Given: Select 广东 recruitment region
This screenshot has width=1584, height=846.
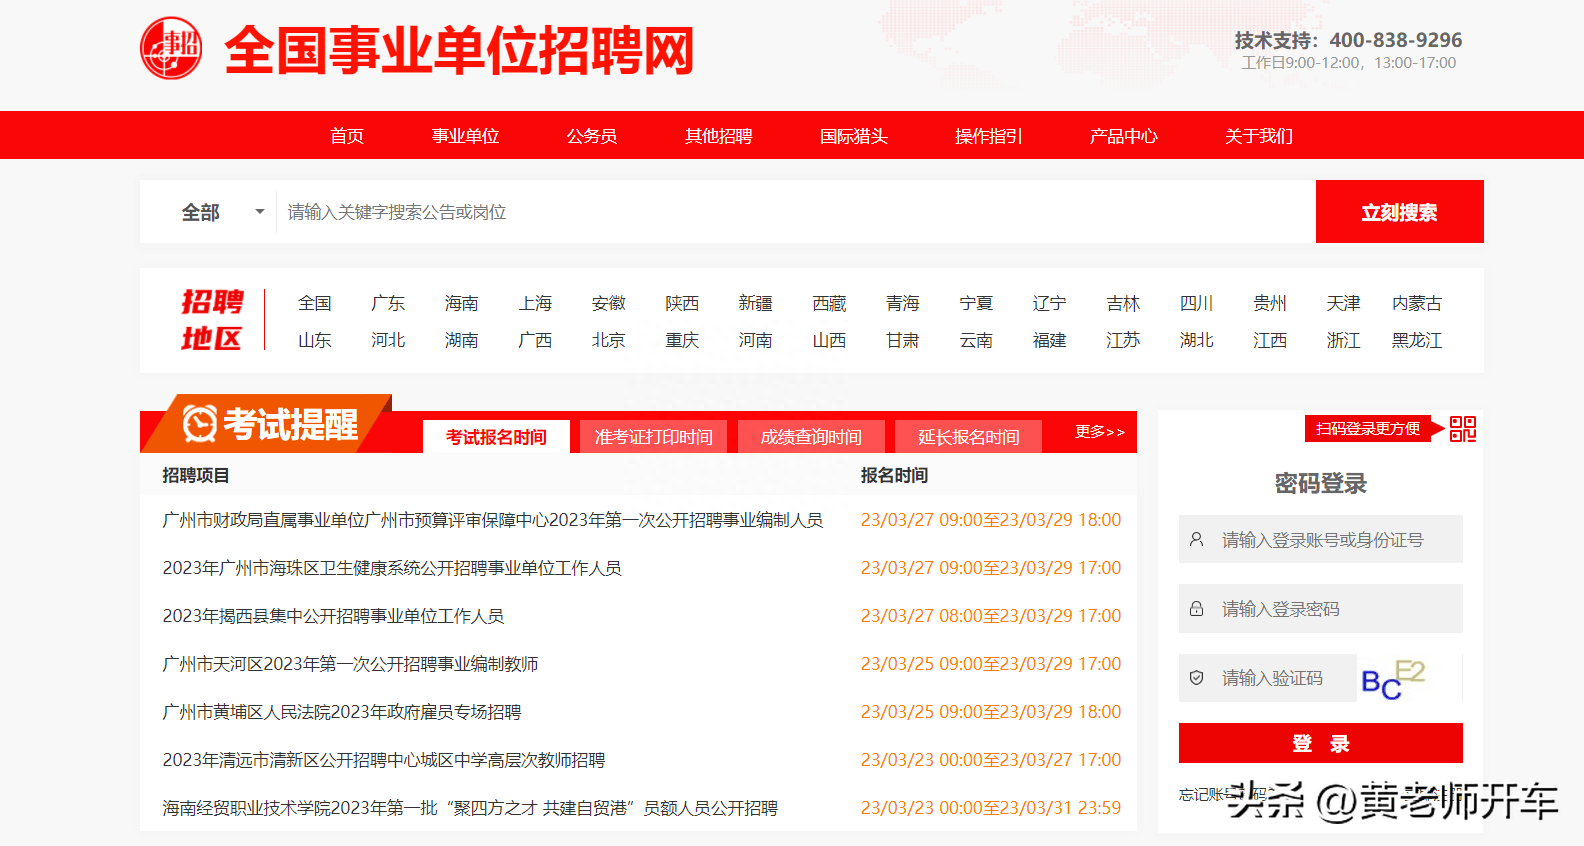Looking at the screenshot, I should 388,303.
